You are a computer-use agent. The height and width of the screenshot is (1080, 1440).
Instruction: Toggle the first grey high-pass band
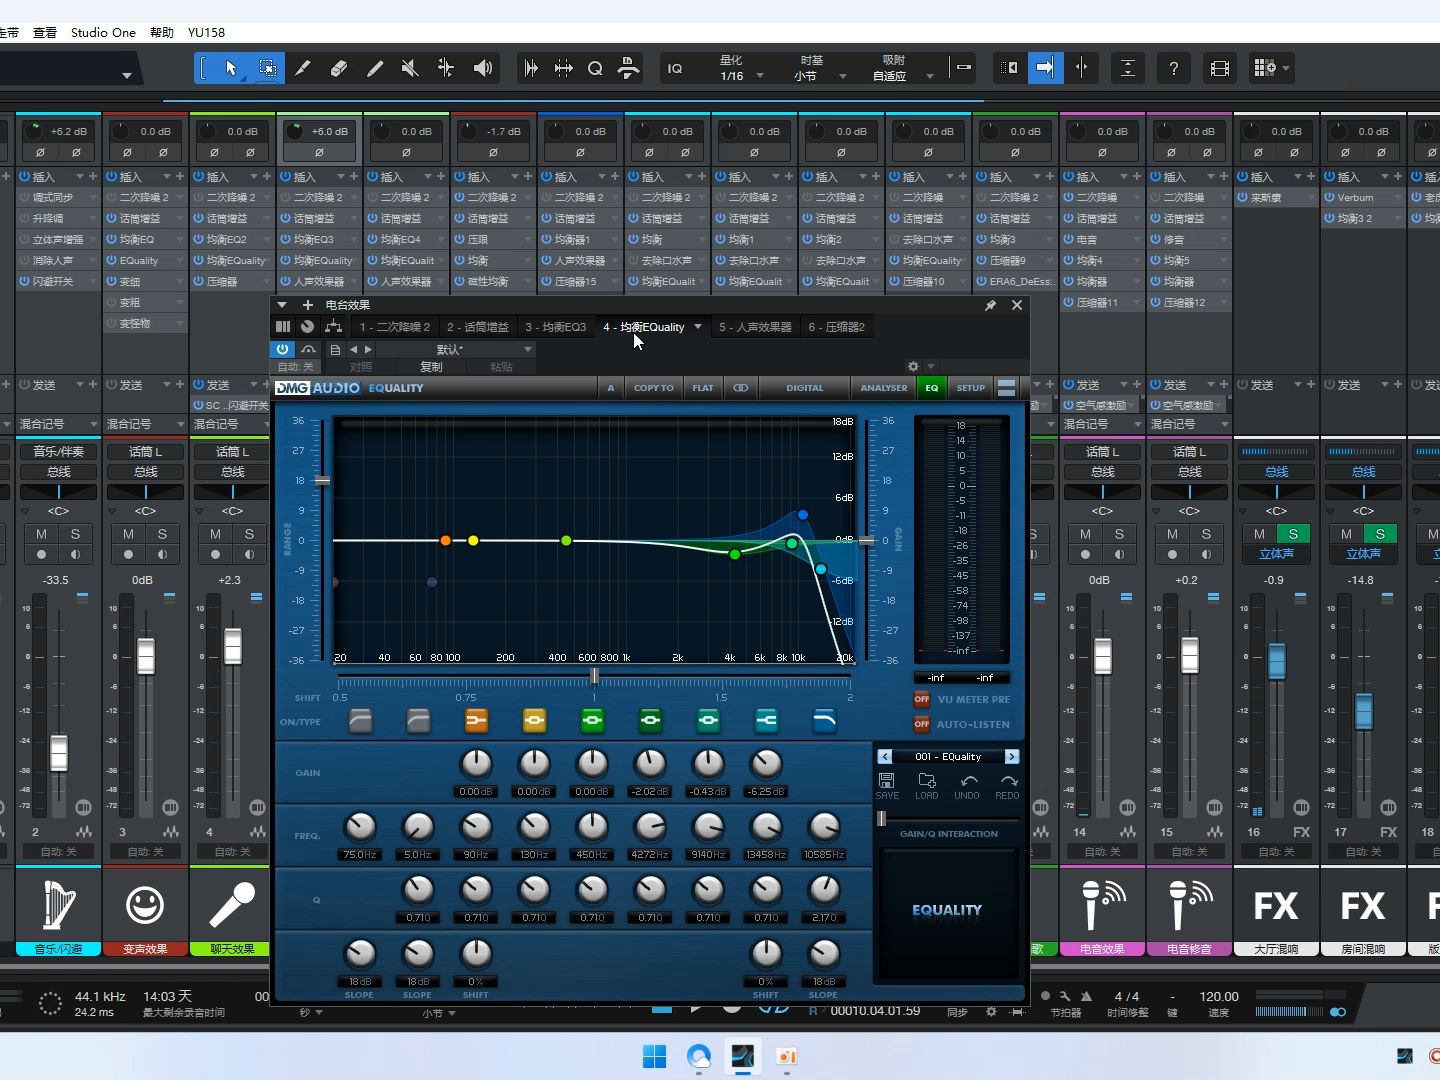pos(360,720)
